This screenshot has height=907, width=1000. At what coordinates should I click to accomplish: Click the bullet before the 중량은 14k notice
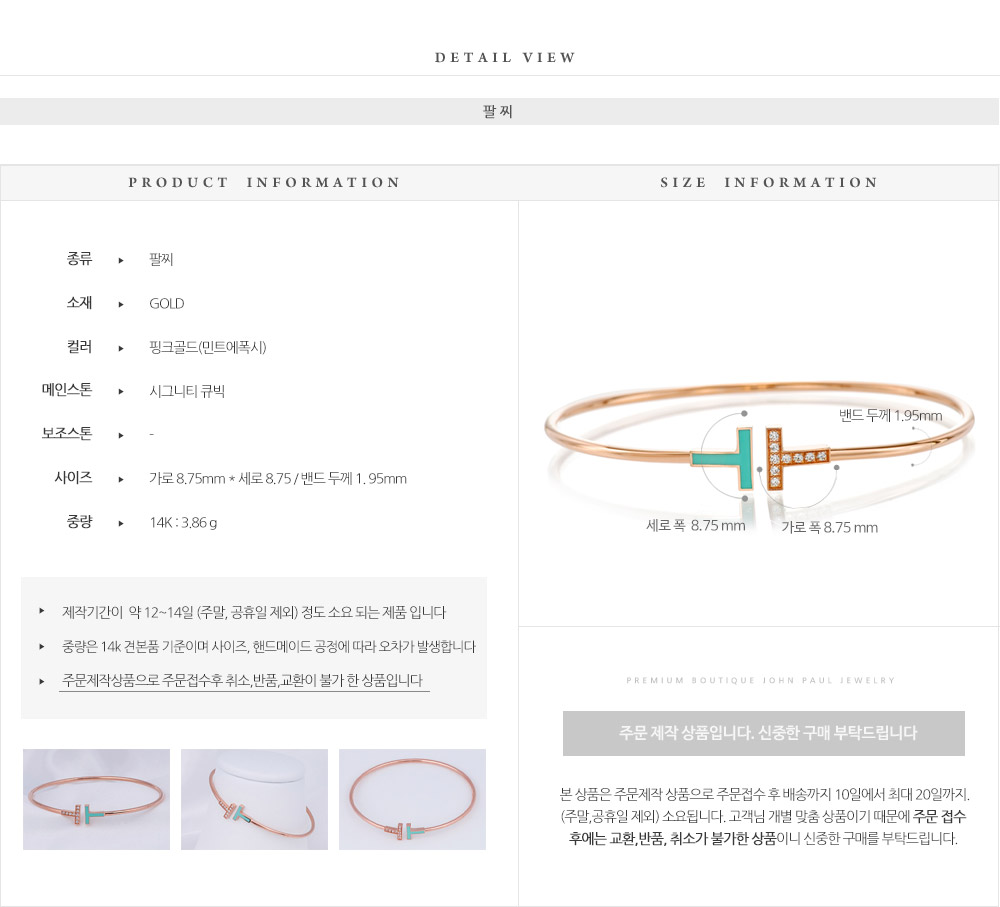pyautogui.click(x=41, y=647)
